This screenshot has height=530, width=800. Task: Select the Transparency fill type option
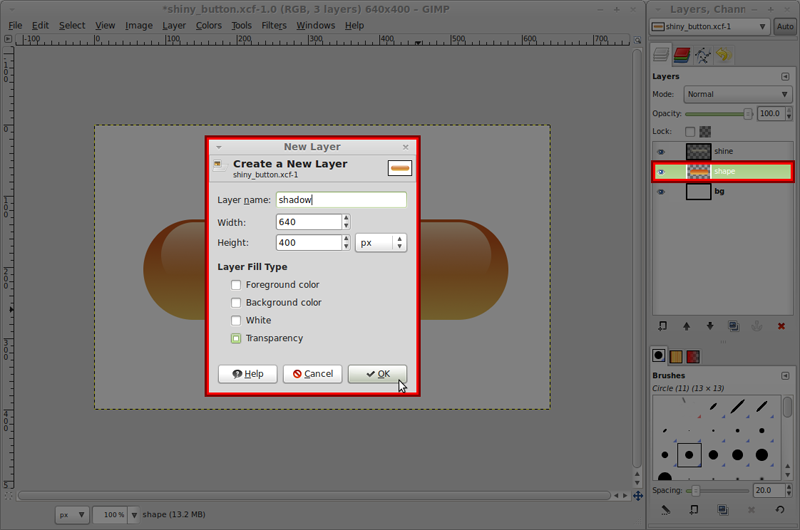click(x=236, y=338)
